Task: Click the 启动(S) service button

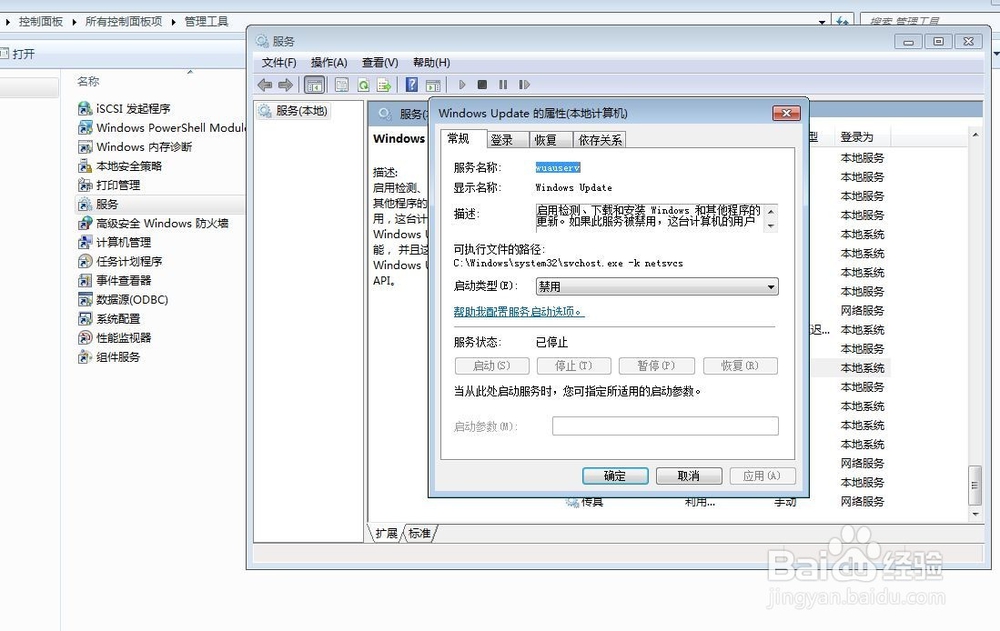Action: pos(492,366)
